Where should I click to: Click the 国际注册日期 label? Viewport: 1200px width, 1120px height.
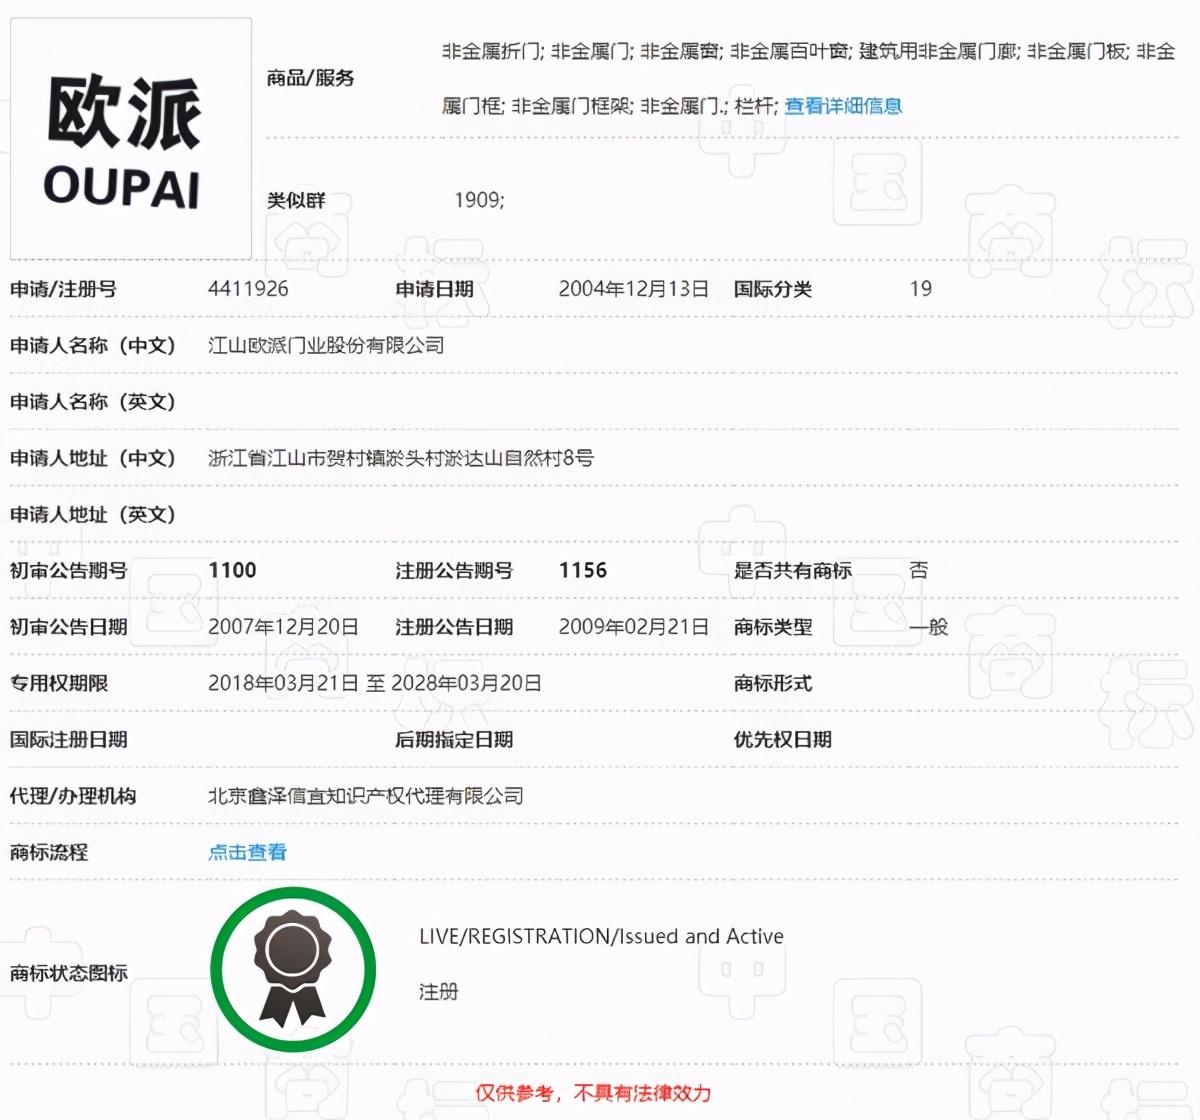(69, 739)
